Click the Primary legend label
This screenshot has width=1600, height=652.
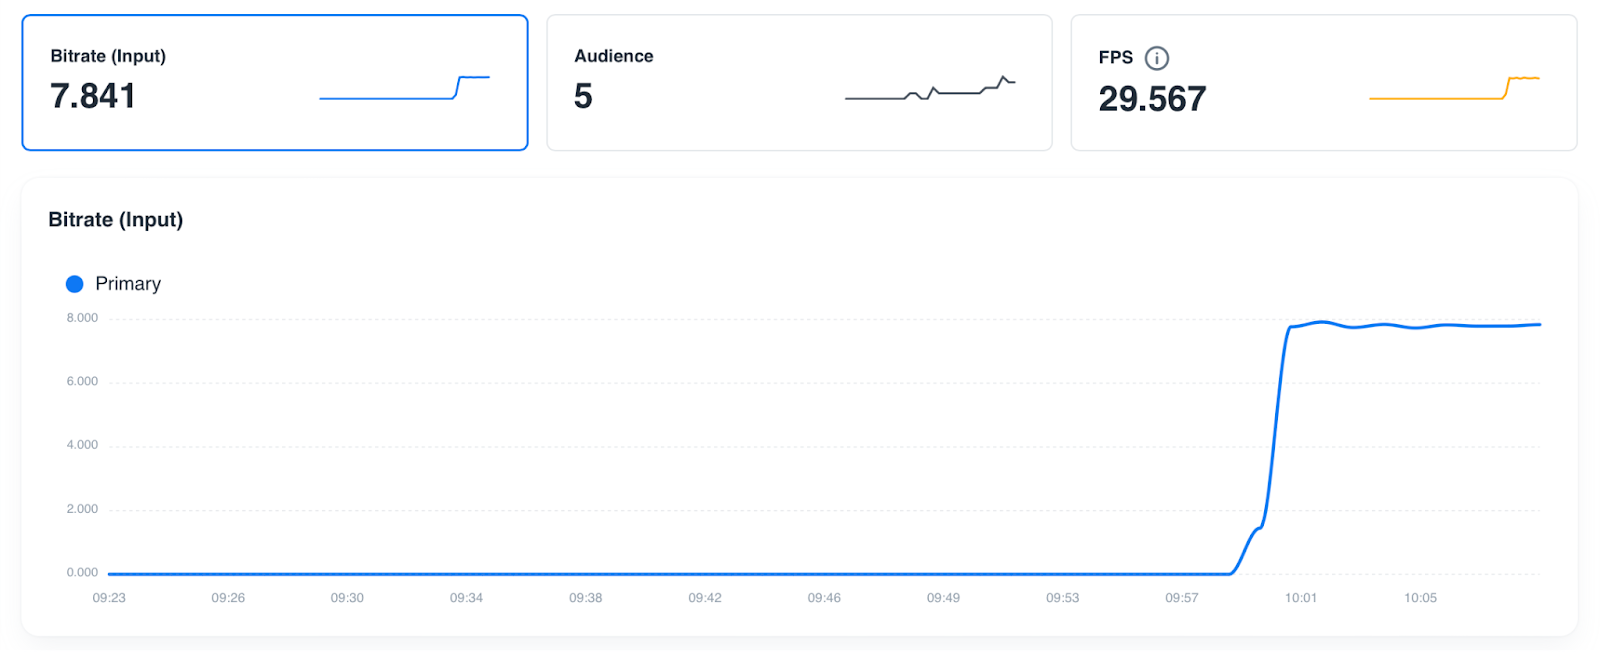pyautogui.click(x=128, y=284)
